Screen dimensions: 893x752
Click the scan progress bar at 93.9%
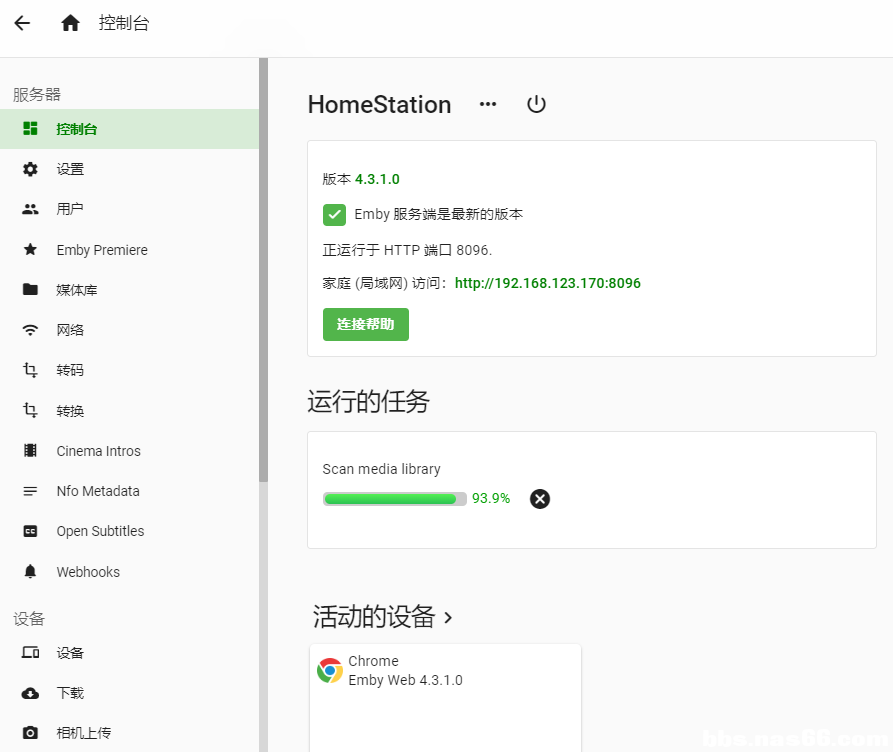click(x=395, y=499)
